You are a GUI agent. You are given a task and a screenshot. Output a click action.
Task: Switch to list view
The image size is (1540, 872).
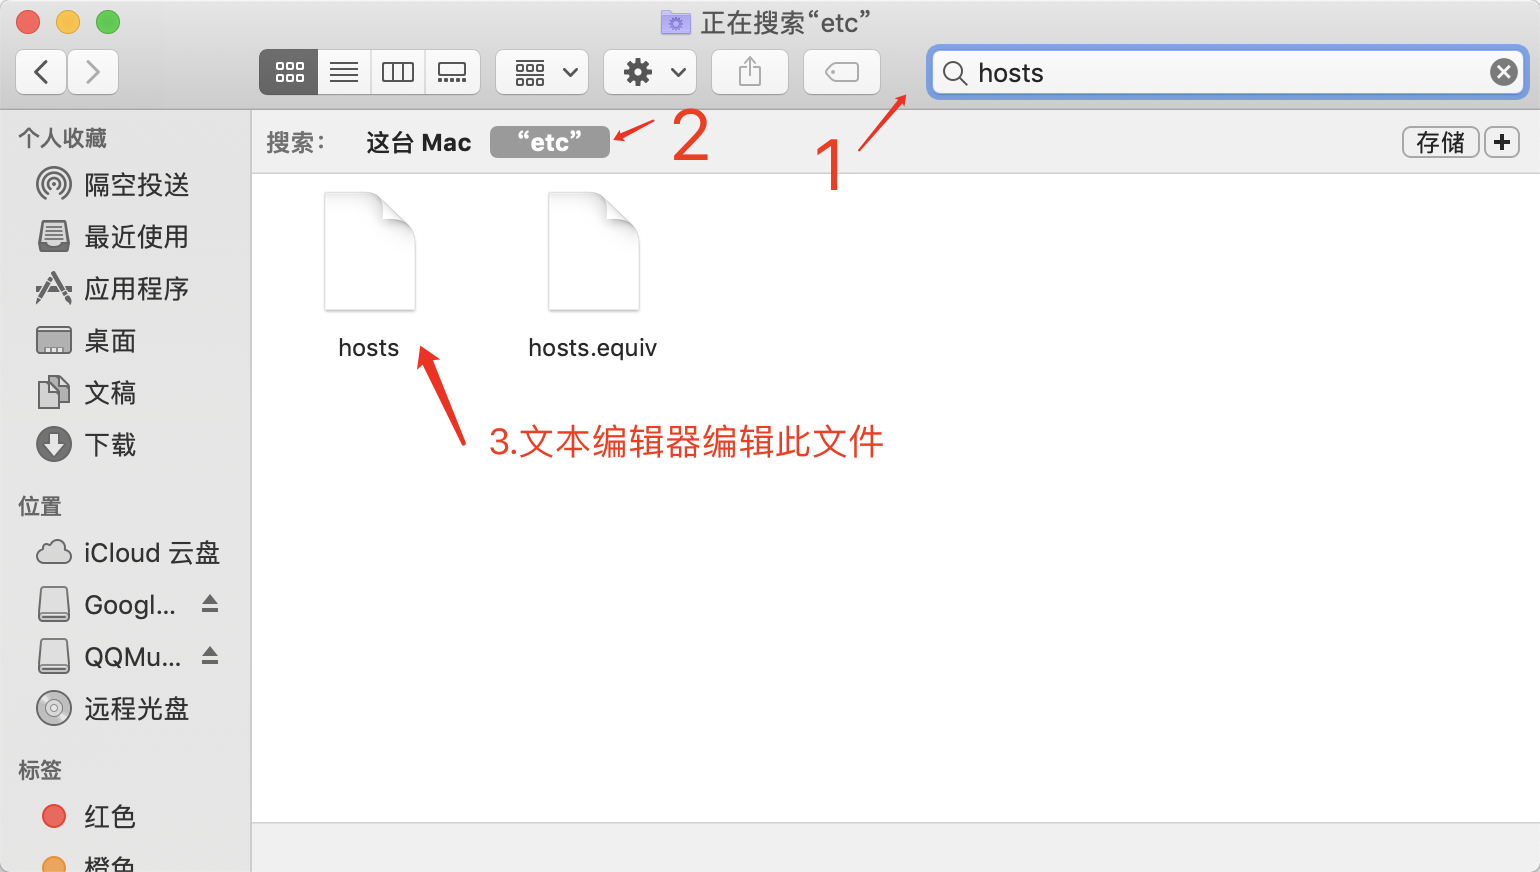(344, 72)
